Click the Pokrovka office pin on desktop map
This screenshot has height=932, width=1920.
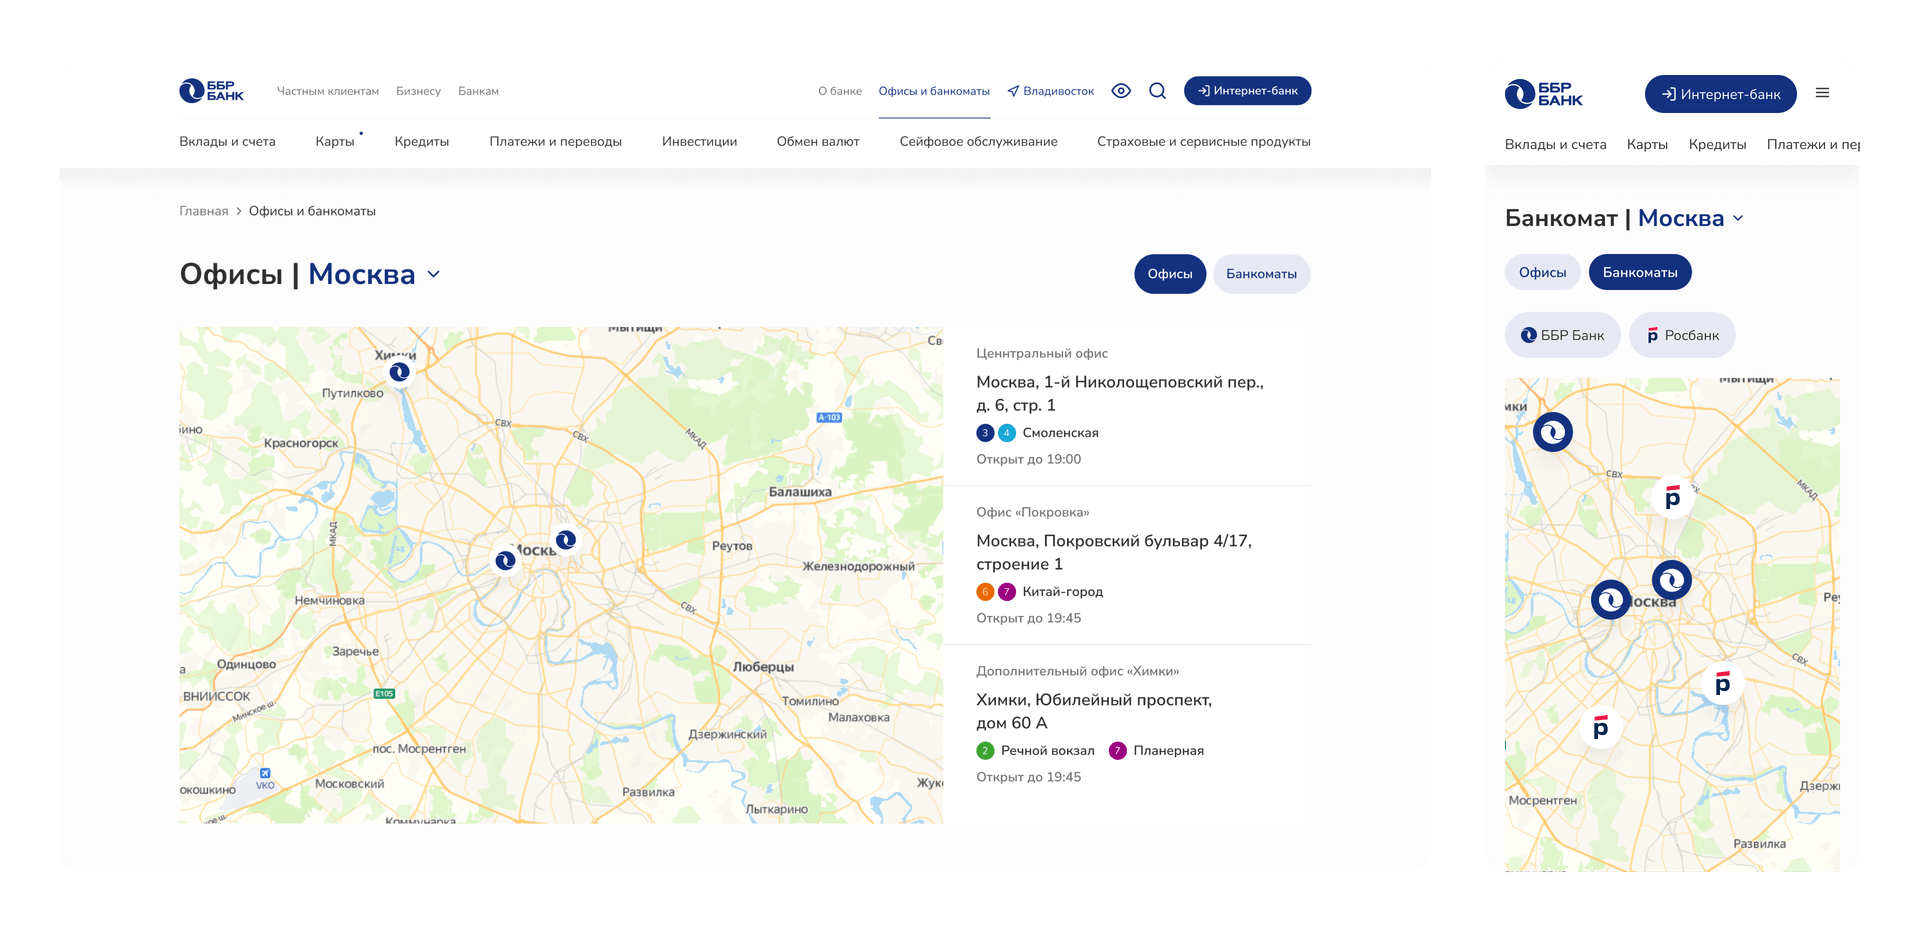click(x=566, y=540)
